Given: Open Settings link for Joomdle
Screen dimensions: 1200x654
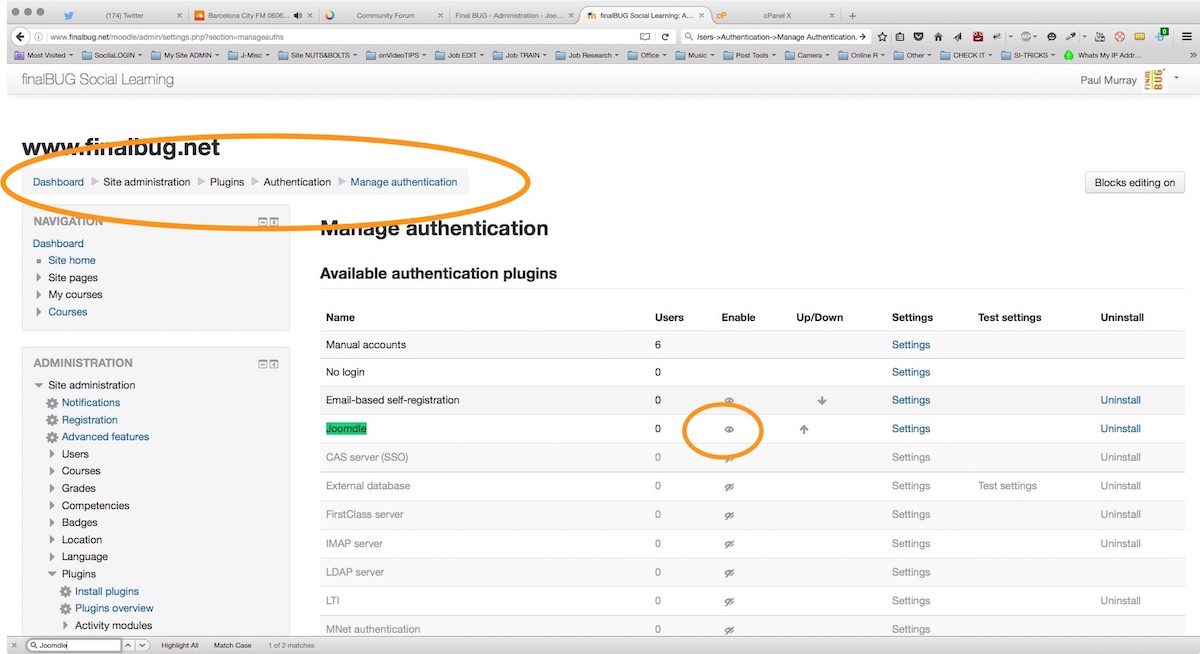Looking at the screenshot, I should click(x=910, y=429).
